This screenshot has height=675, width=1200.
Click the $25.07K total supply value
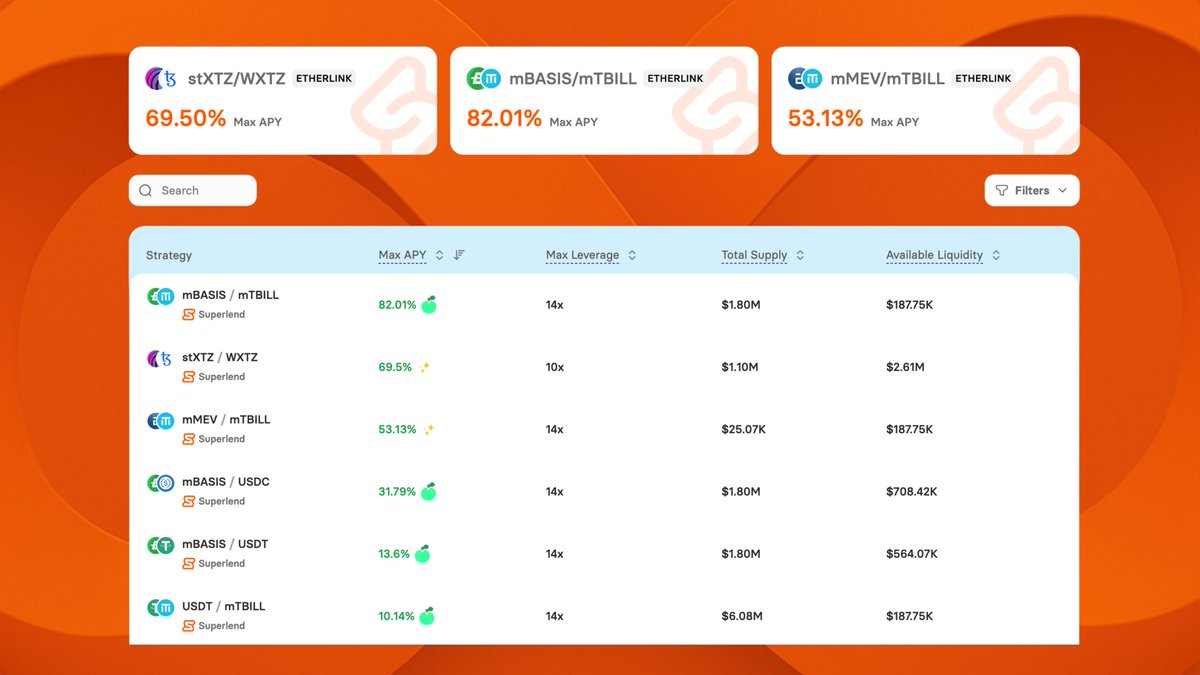744,429
